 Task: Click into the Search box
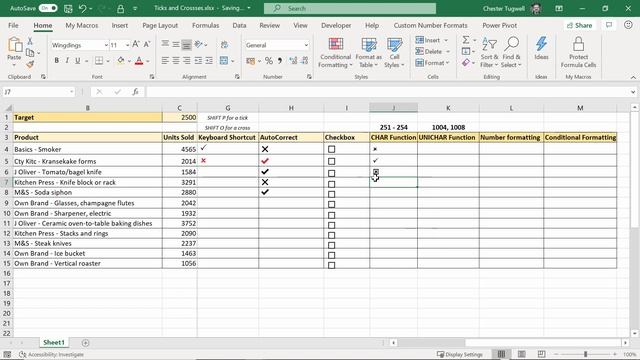tap(350, 8)
